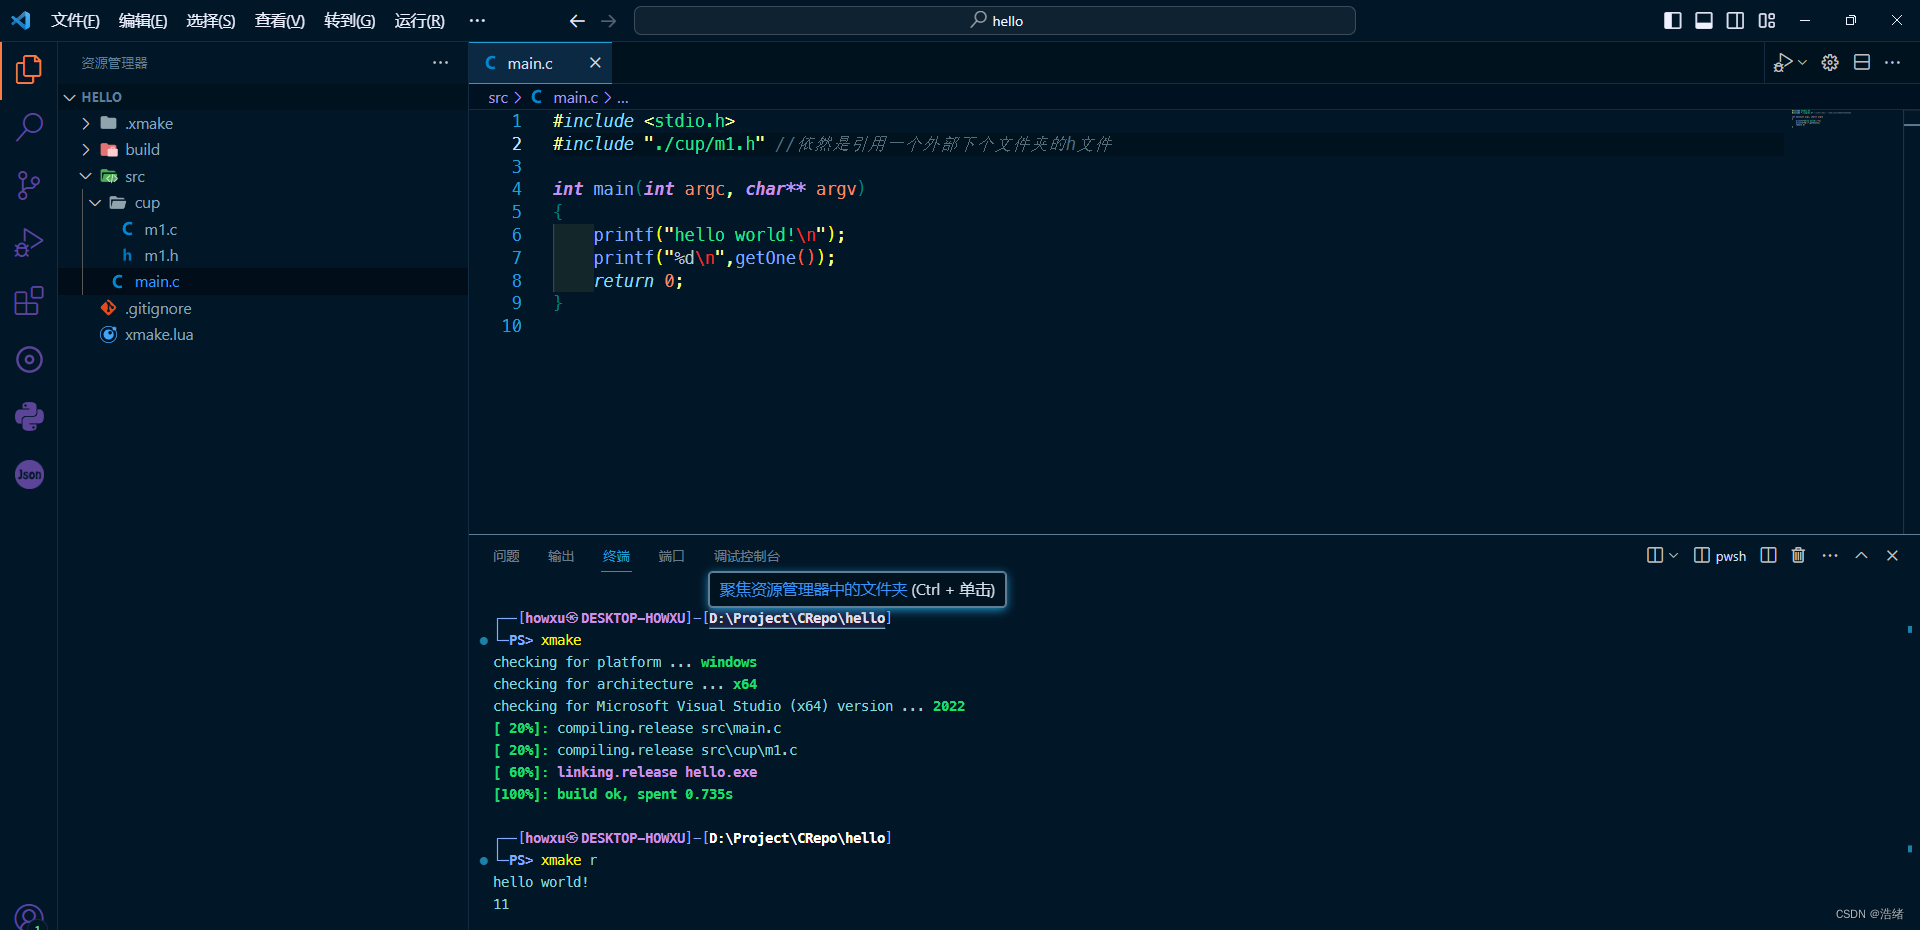Viewport: 1920px width, 930px height.
Task: Open the Python activity bar icon
Action: (x=29, y=416)
